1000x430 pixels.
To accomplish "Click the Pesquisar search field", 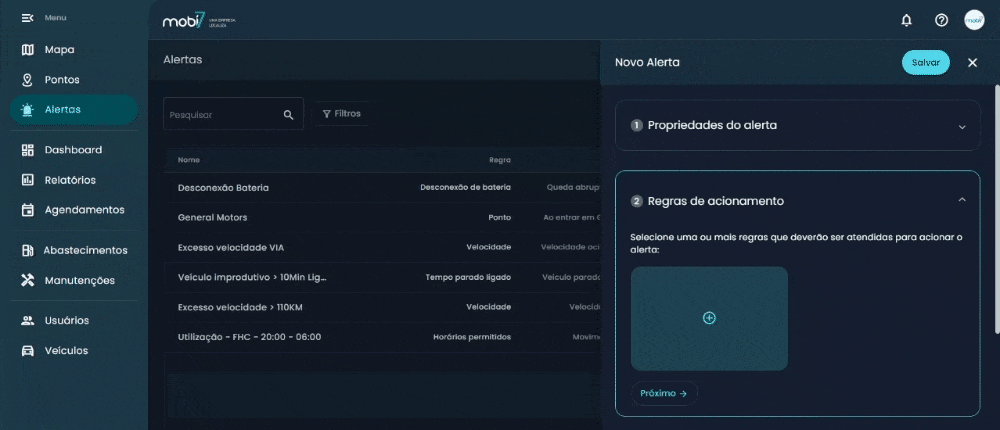I will point(222,115).
